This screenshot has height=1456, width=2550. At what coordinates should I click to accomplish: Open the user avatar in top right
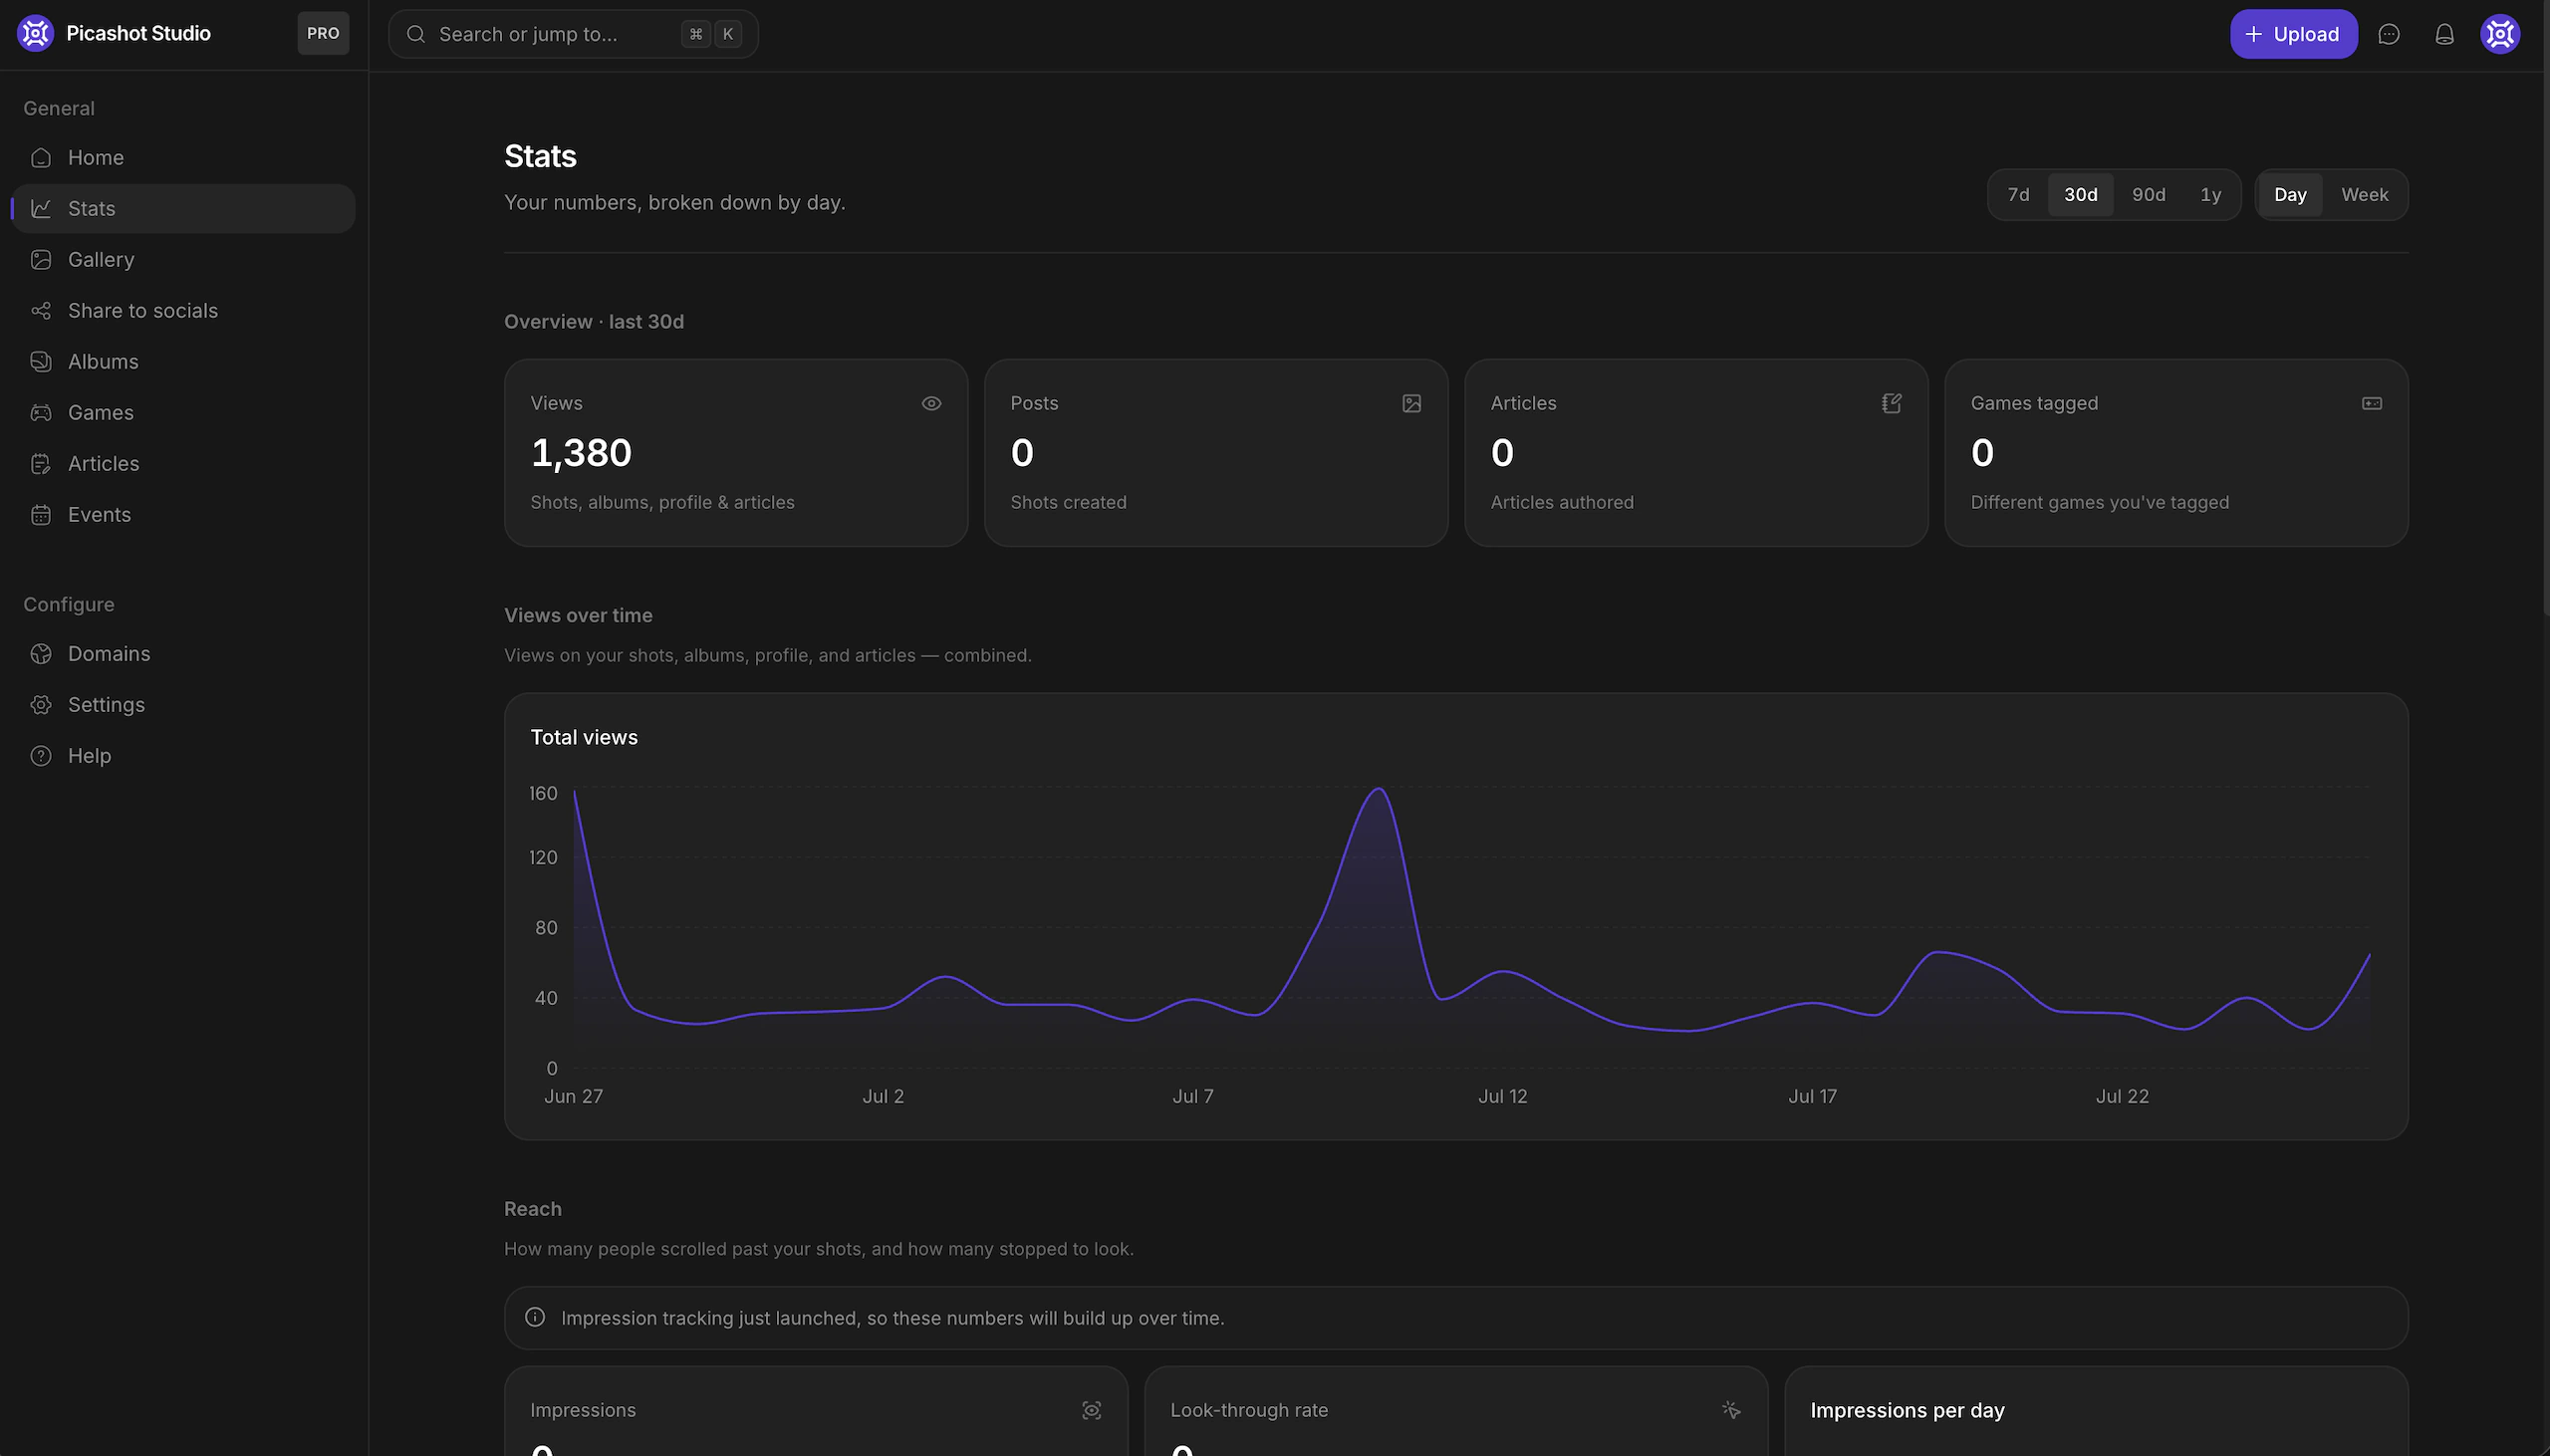2500,34
